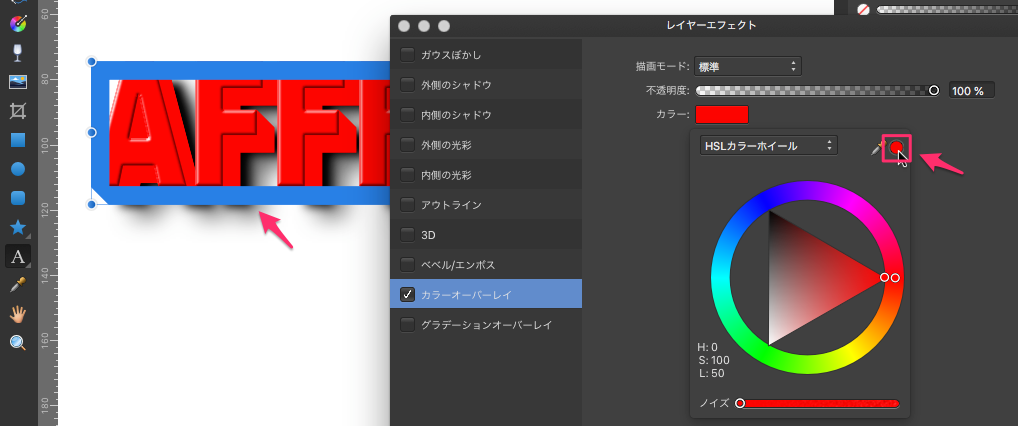Image resolution: width=1018 pixels, height=426 pixels.
Task: Select the Artistic Text tool
Action: pos(17,256)
